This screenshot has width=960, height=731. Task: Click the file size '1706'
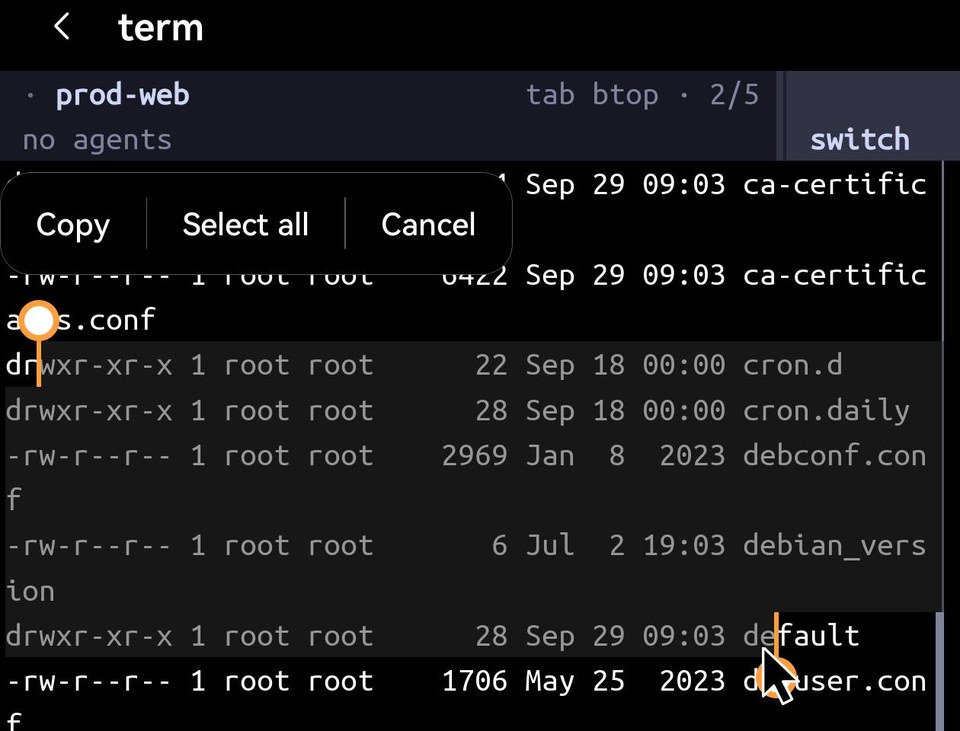pos(474,681)
